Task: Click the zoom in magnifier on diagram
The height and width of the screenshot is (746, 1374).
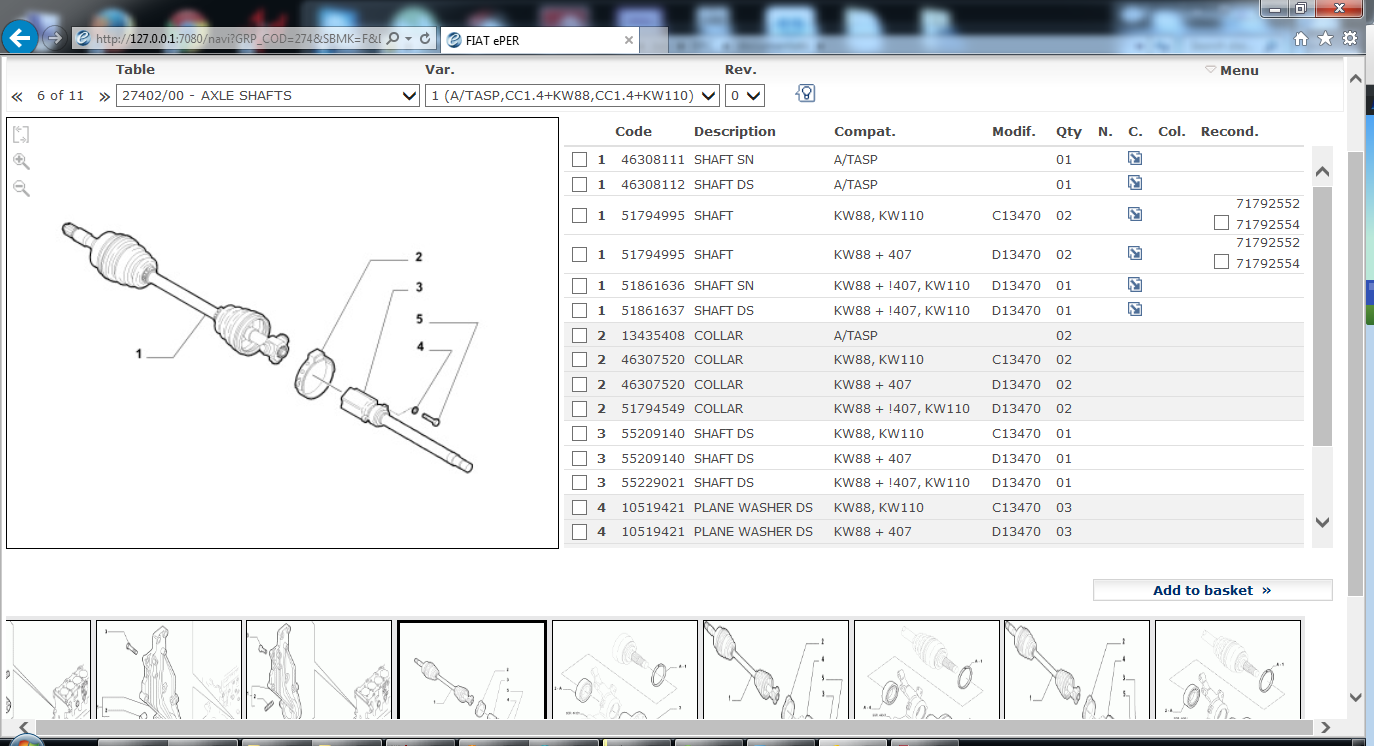Action: (21, 161)
